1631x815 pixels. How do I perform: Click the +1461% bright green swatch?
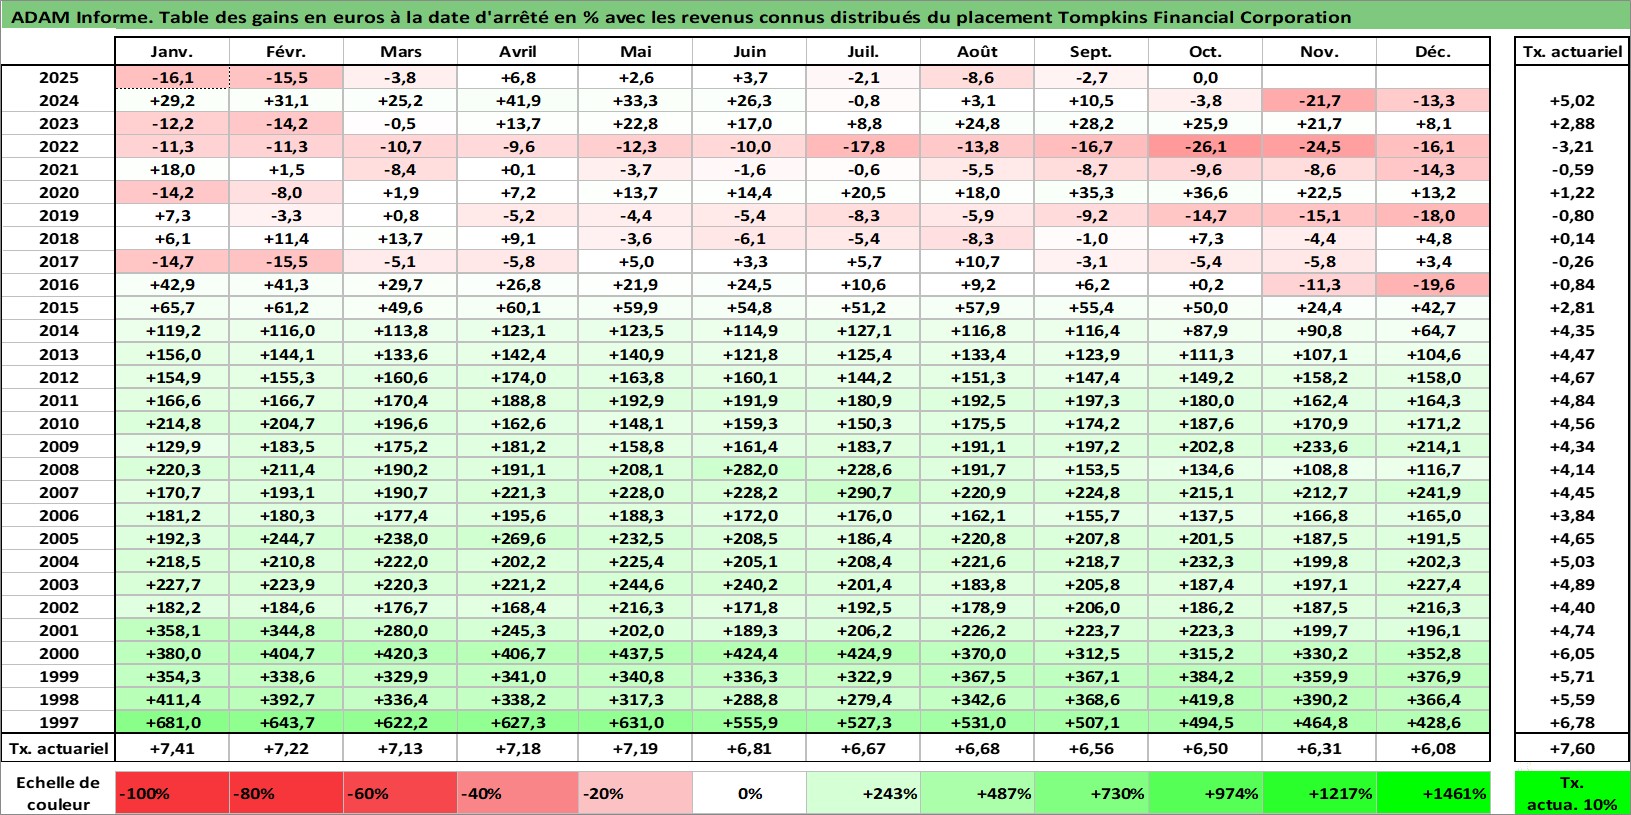(1433, 793)
